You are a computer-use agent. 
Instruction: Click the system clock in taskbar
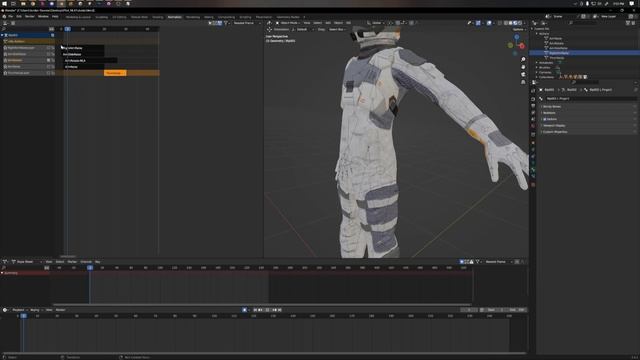tap(618, 4)
